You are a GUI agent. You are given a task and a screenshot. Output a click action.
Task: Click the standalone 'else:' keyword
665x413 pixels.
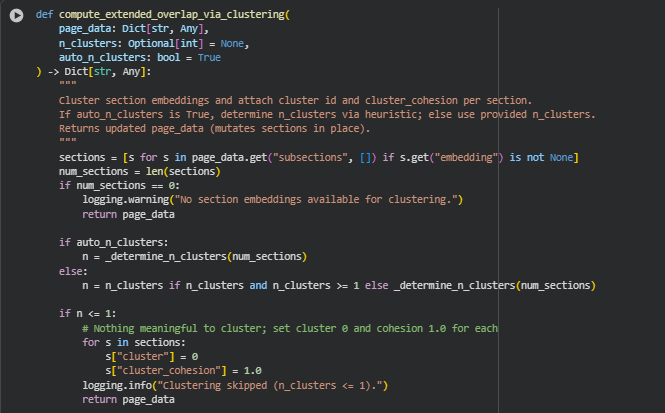tap(73, 271)
